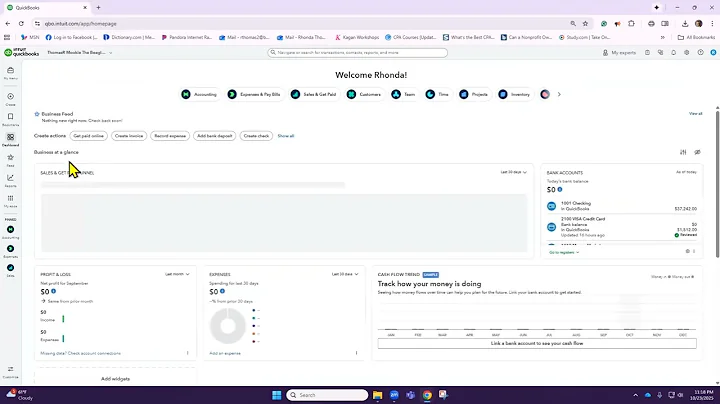The height and width of the screenshot is (404, 720).
Task: Open Expenses Last 30 days dropdown
Action: pos(345,274)
